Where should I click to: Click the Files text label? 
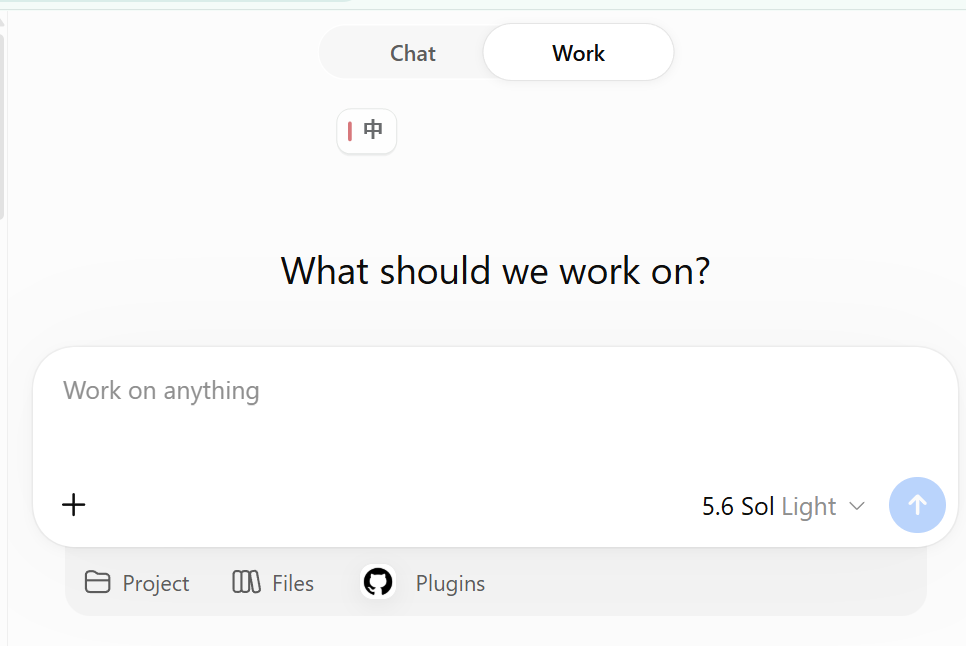293,583
